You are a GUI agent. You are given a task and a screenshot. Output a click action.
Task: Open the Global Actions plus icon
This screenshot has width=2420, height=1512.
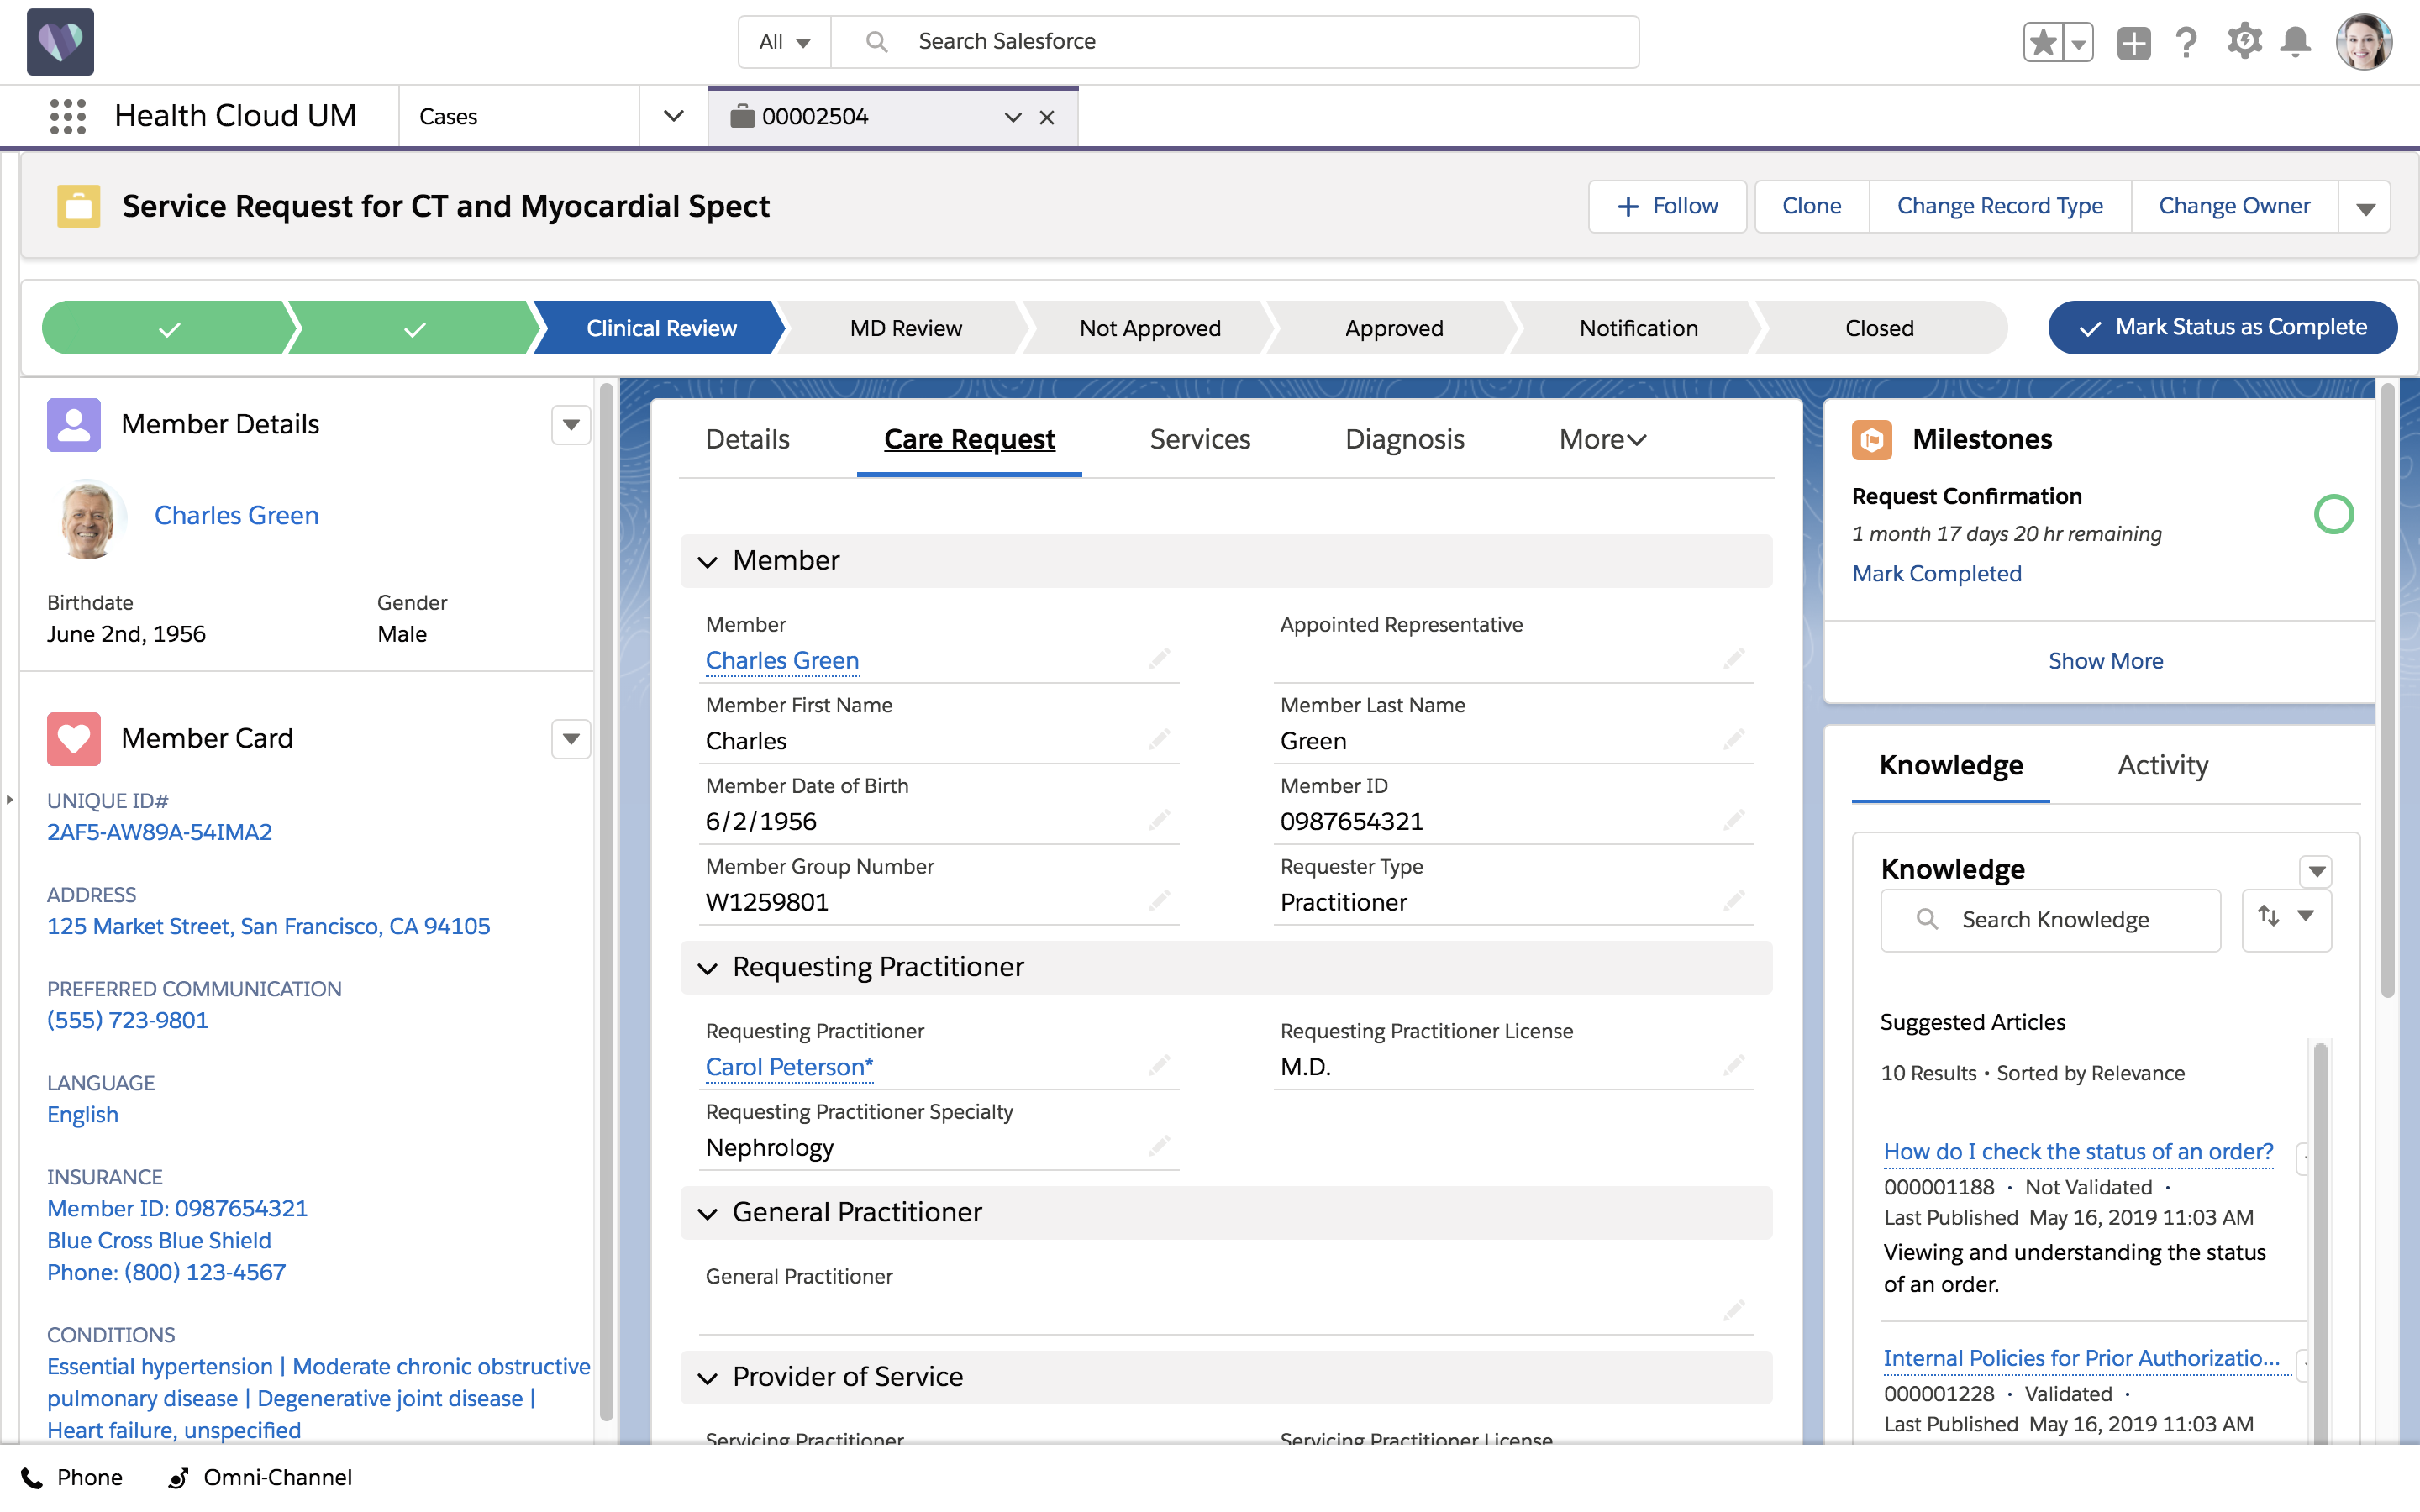(2133, 43)
